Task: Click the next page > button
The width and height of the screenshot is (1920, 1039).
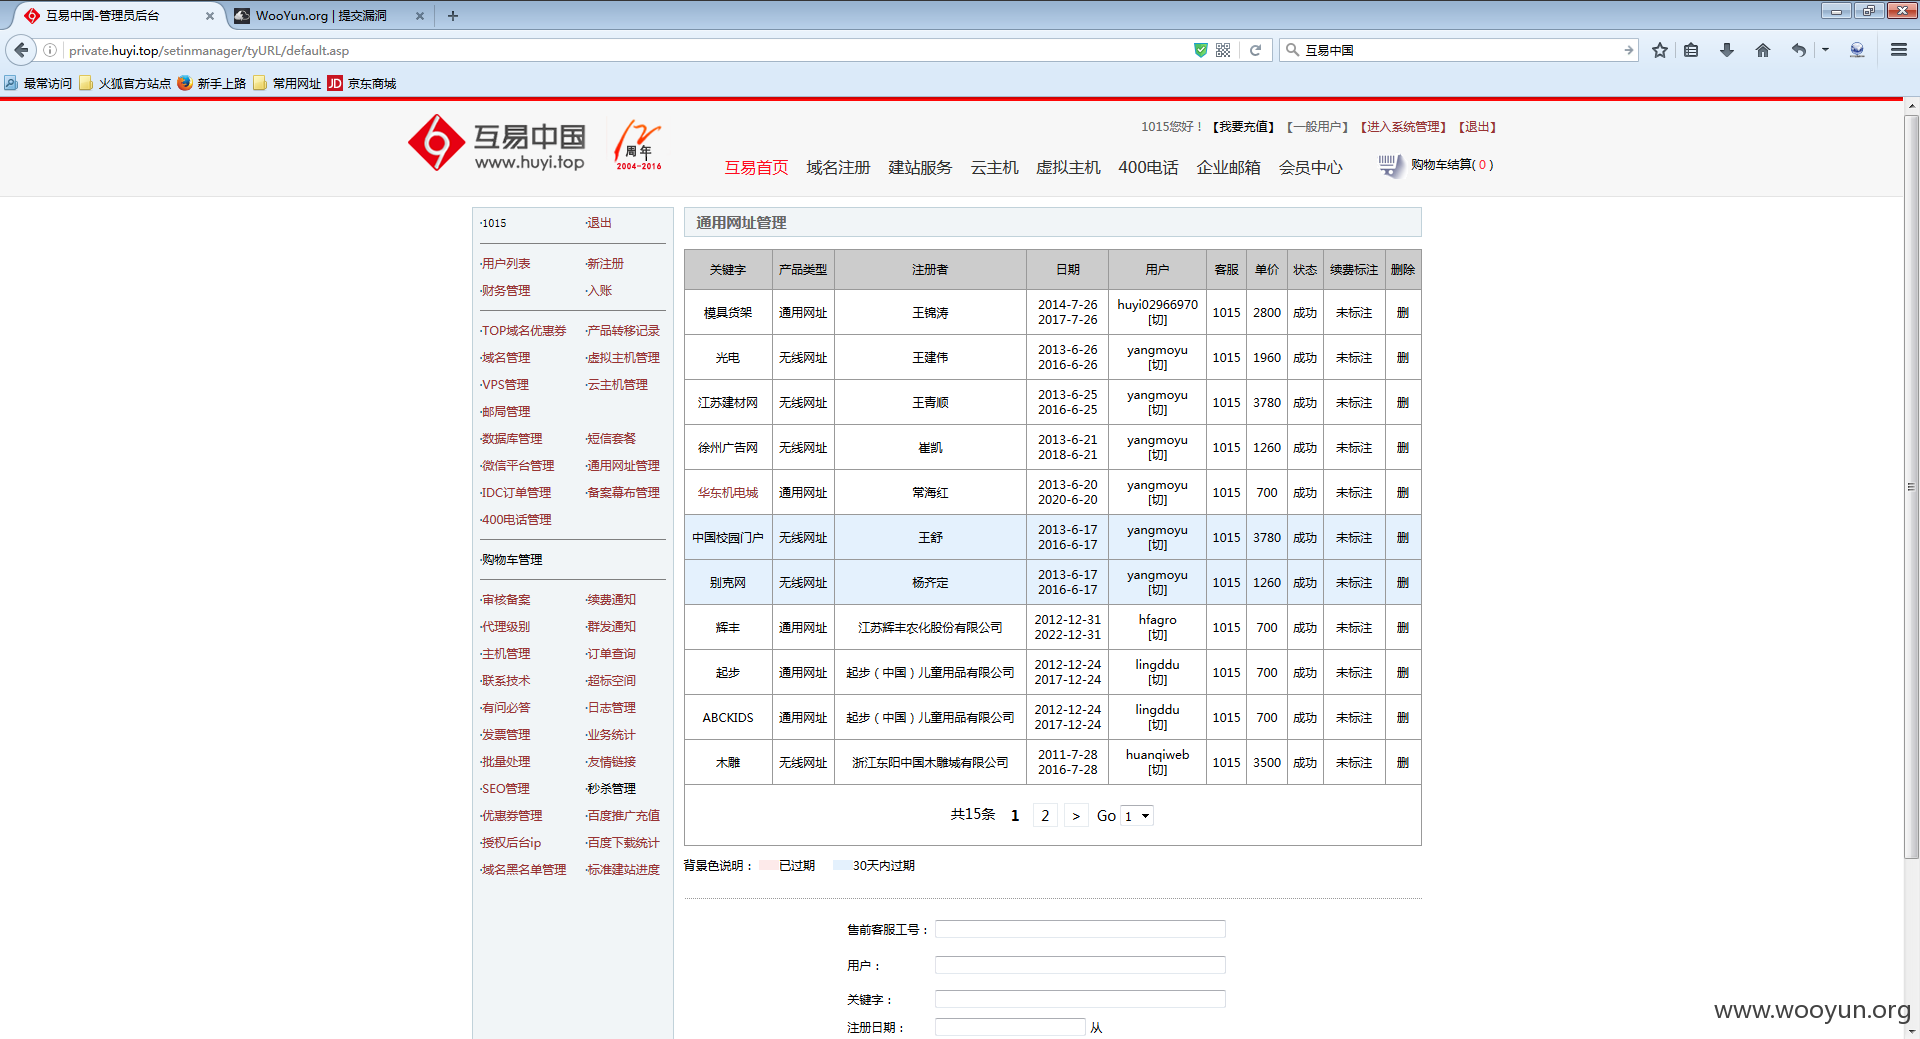Action: [x=1076, y=816]
